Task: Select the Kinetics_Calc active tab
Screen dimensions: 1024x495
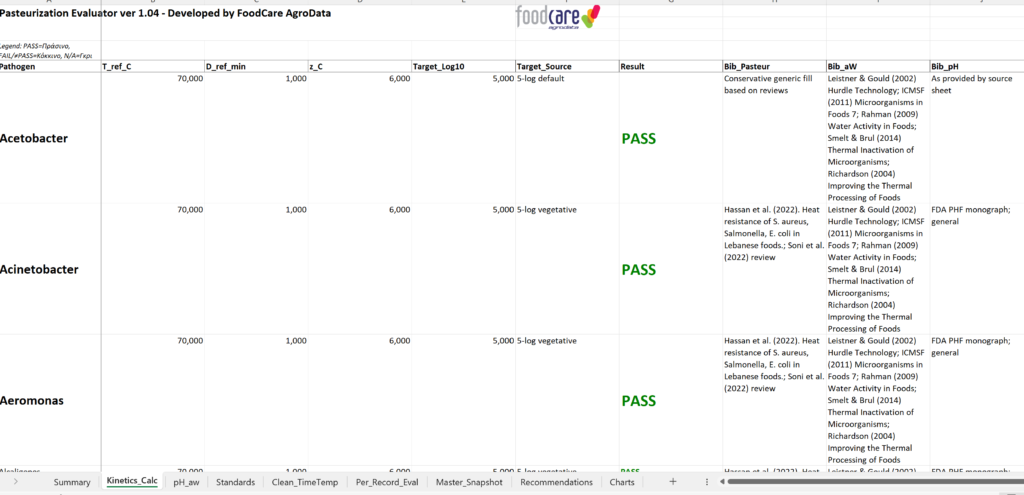Action: [x=132, y=481]
